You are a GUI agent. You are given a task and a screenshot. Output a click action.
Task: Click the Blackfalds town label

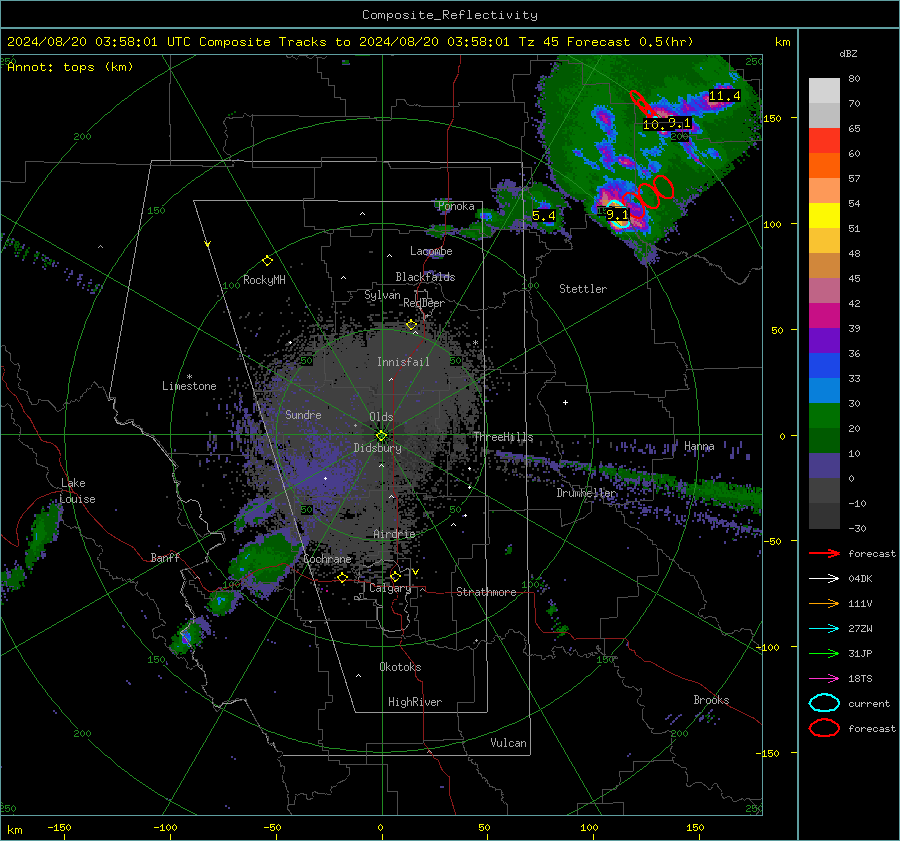pos(425,277)
